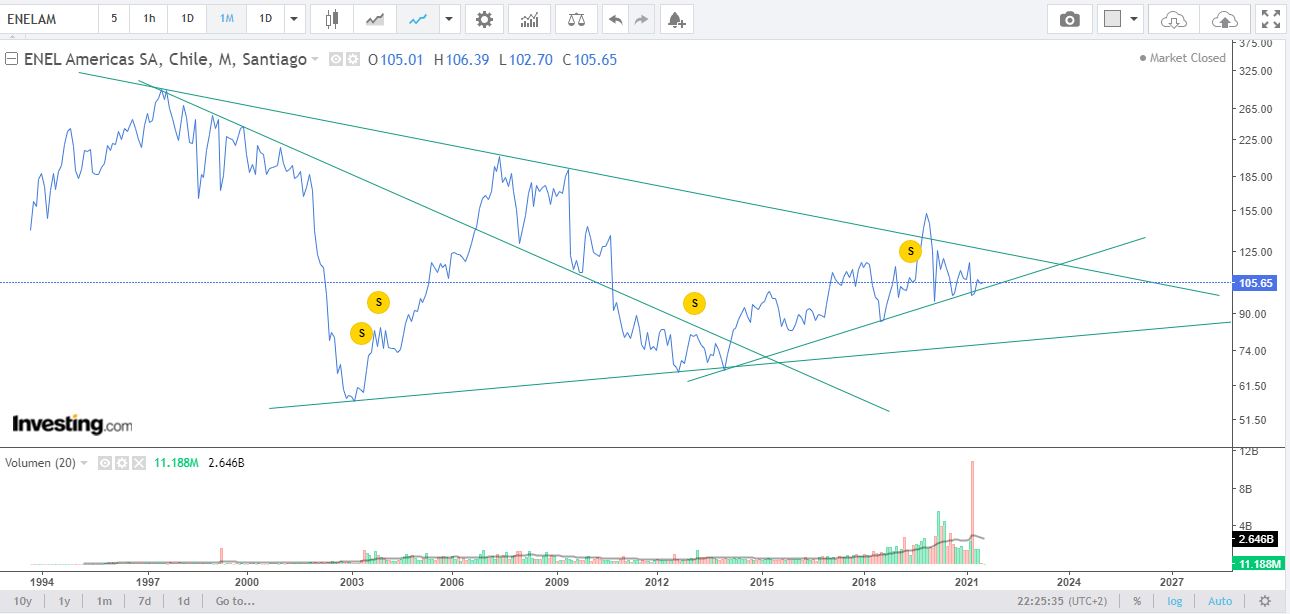Remove the Volumen indicator
This screenshot has height=614, width=1290.
point(139,463)
